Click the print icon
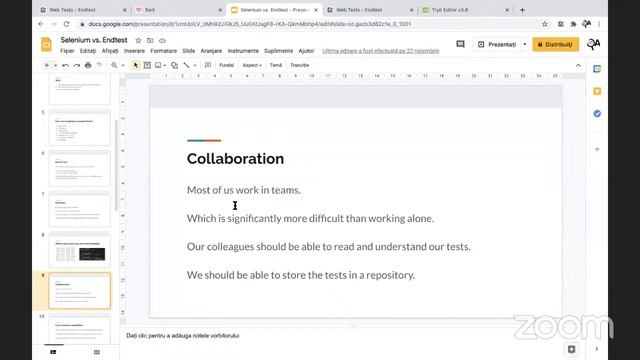640x360 pixels. (88, 65)
